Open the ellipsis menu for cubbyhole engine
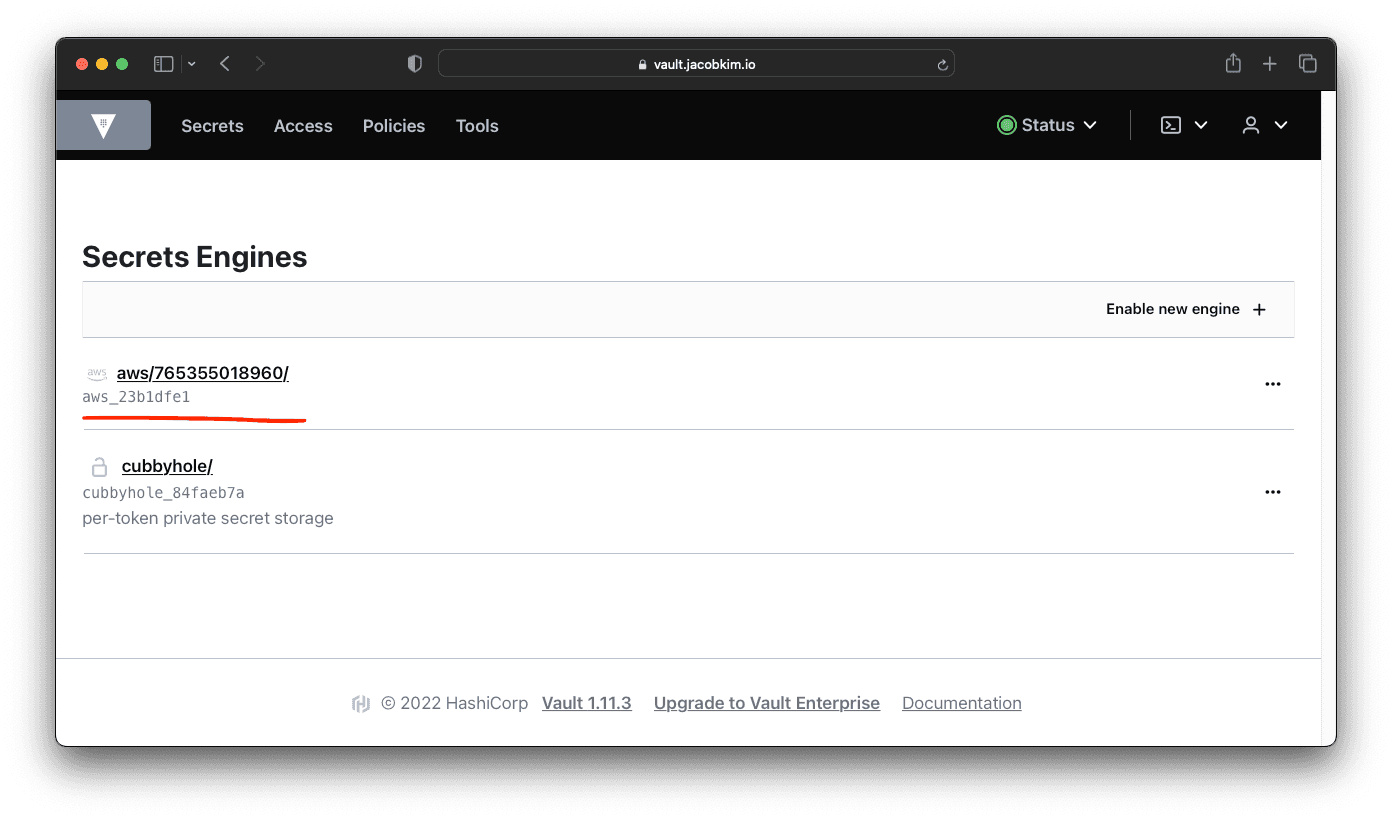This screenshot has width=1392, height=820. (1272, 491)
